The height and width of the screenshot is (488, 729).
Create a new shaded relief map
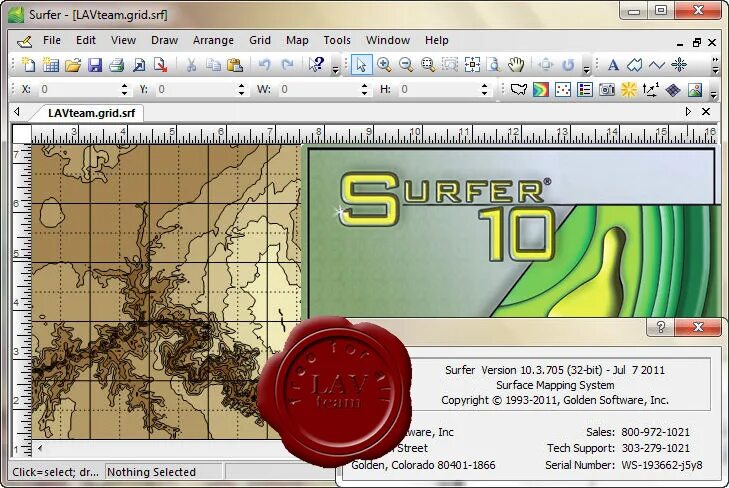(629, 89)
